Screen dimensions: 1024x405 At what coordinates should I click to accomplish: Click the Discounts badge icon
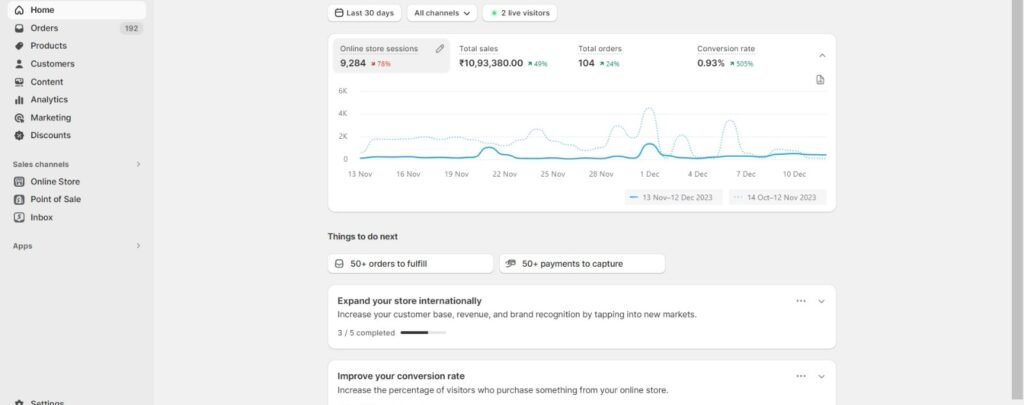click(19, 136)
